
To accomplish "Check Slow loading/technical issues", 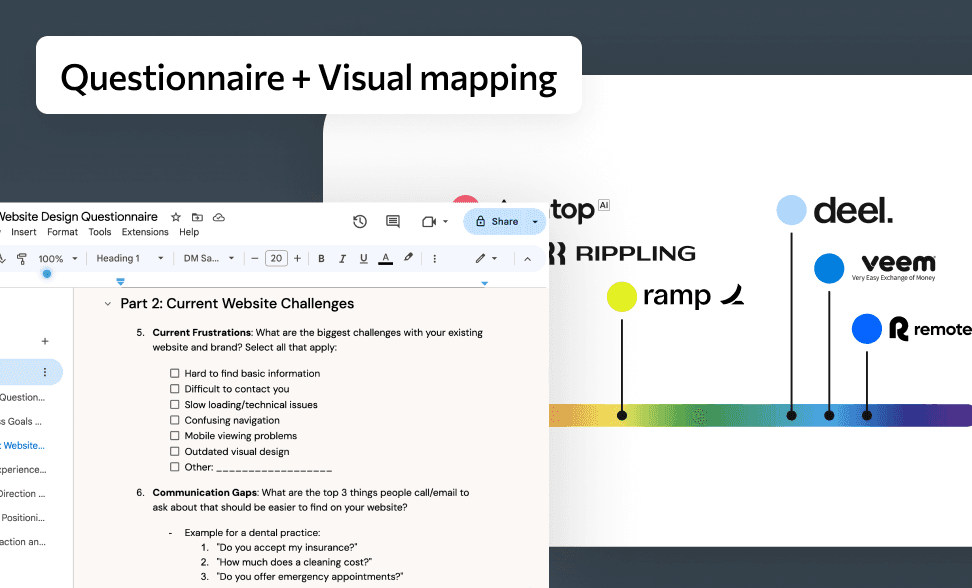I will click(175, 405).
